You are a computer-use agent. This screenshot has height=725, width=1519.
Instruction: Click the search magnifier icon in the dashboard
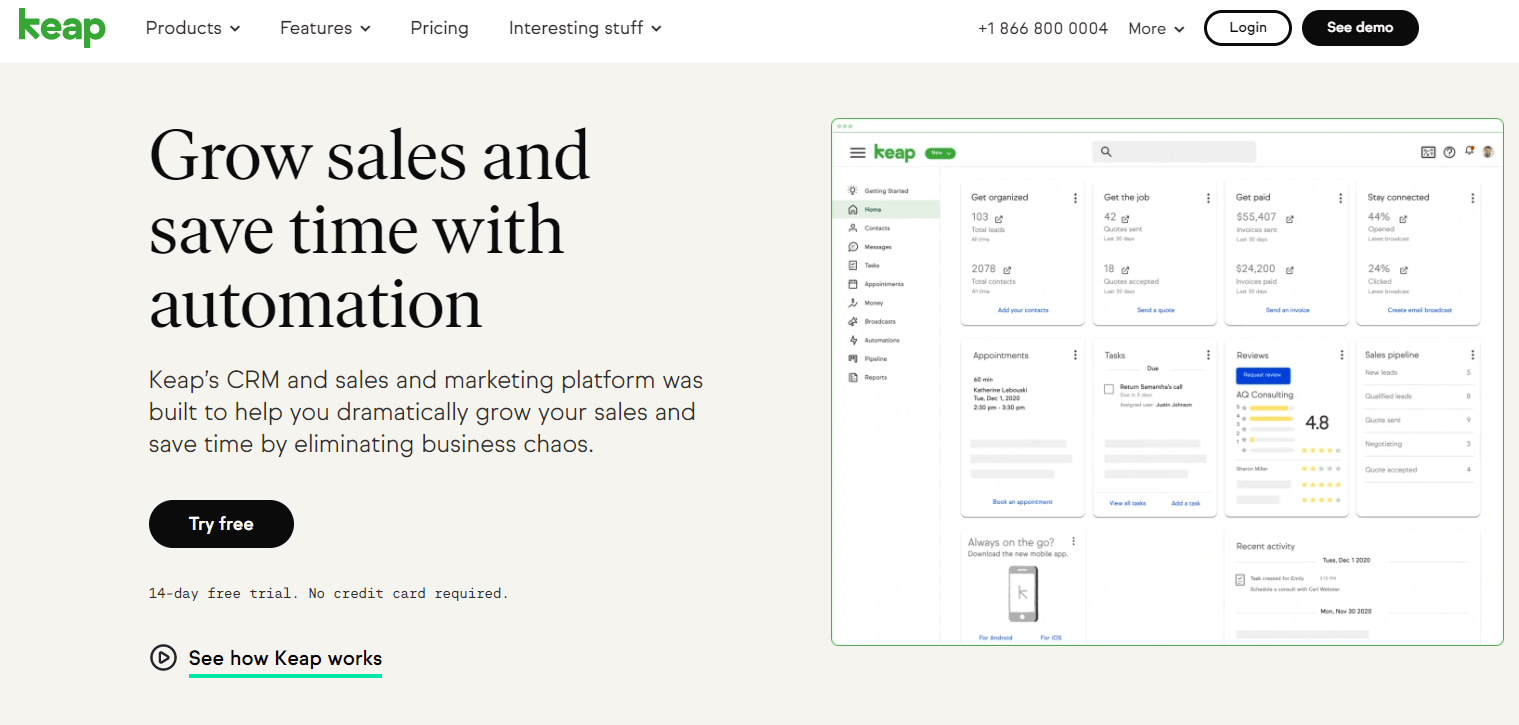pos(1106,152)
